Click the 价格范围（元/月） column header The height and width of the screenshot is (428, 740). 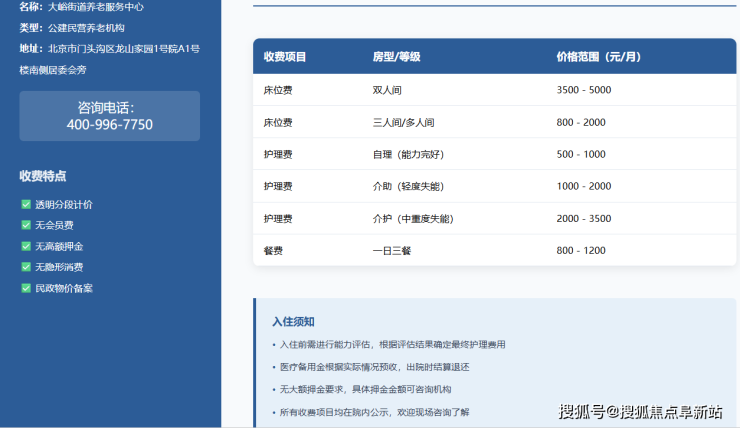tap(598, 57)
